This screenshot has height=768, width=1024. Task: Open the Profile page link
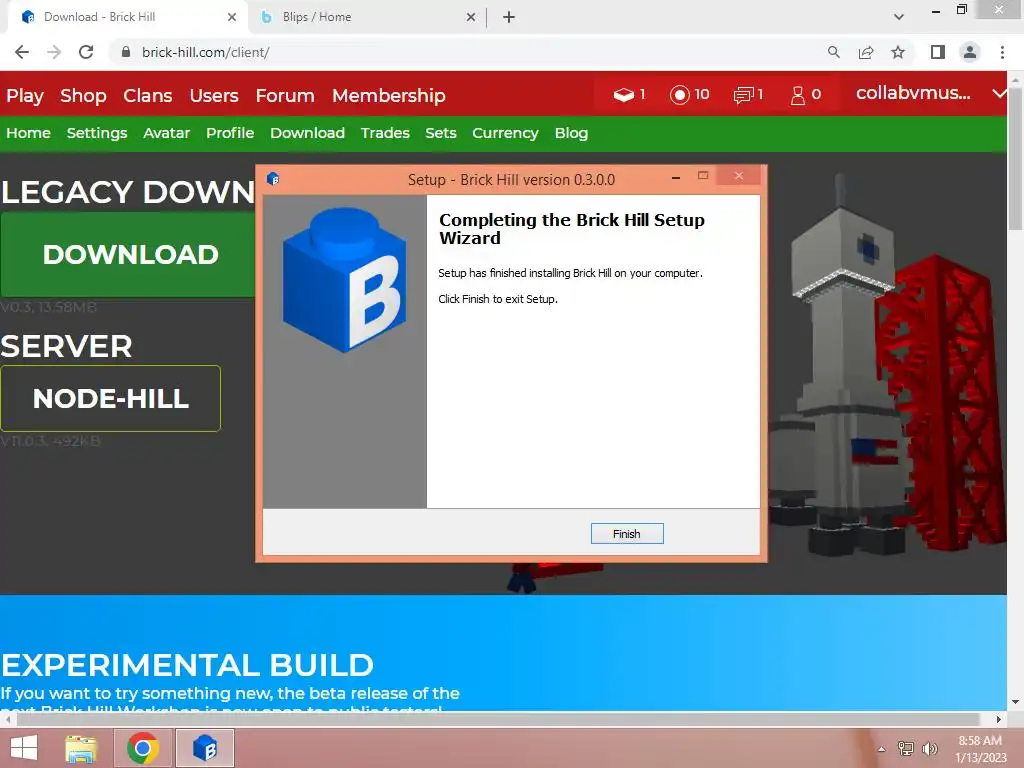pos(230,133)
